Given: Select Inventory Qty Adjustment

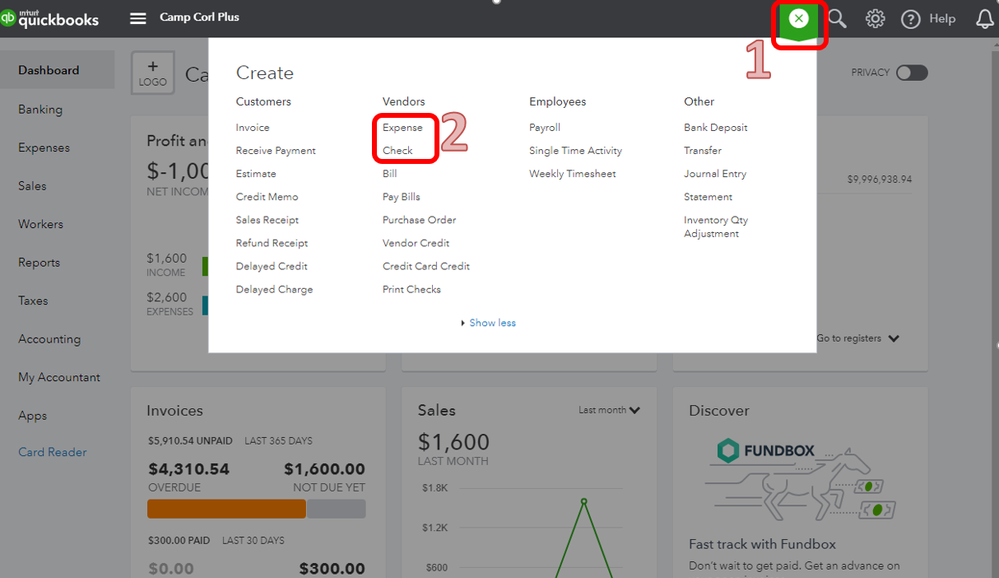Looking at the screenshot, I should (x=715, y=227).
